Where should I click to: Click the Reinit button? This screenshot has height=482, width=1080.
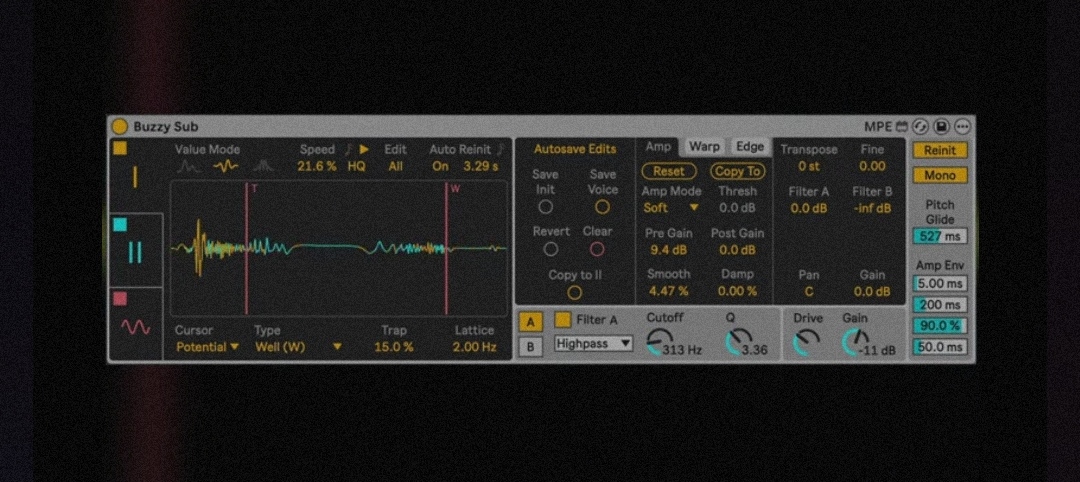(x=940, y=150)
